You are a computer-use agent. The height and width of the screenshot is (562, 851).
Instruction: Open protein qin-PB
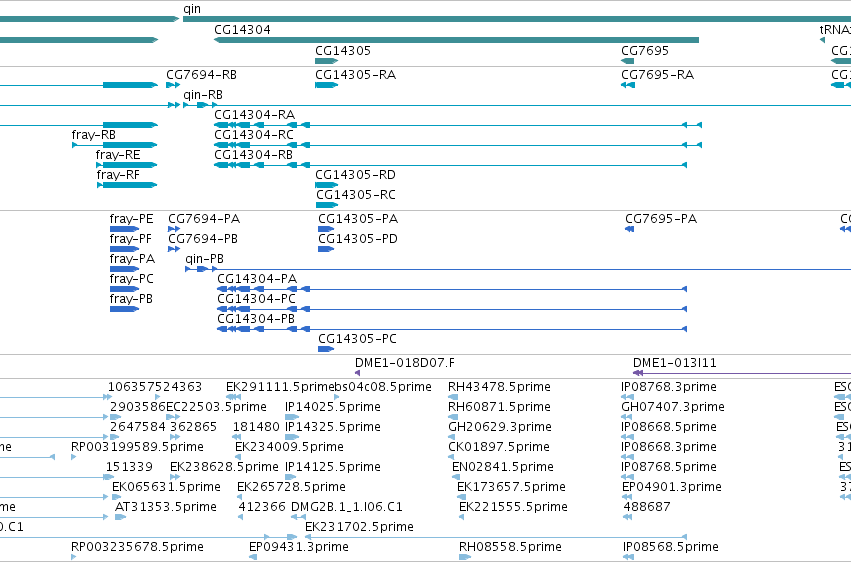coord(205,259)
